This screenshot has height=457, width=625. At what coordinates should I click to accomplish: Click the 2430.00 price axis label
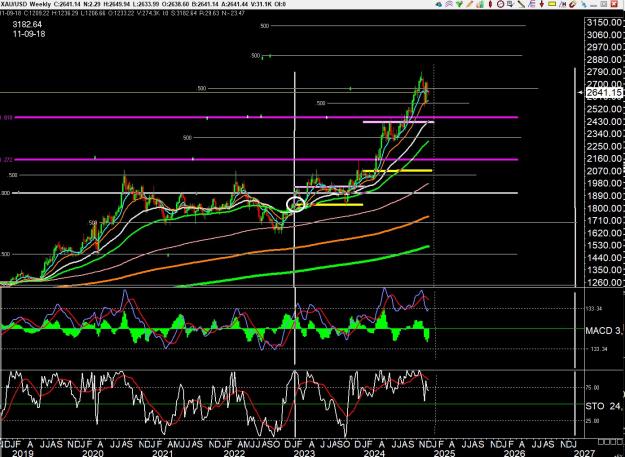coord(605,121)
